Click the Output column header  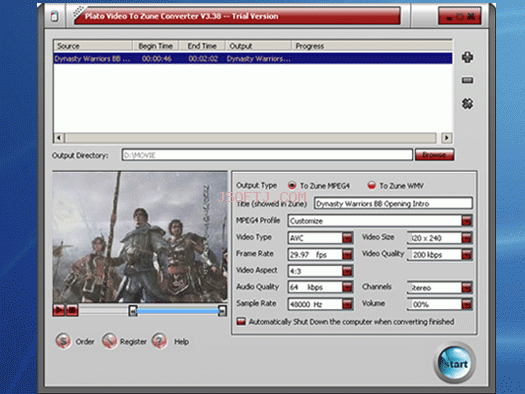pyautogui.click(x=258, y=46)
